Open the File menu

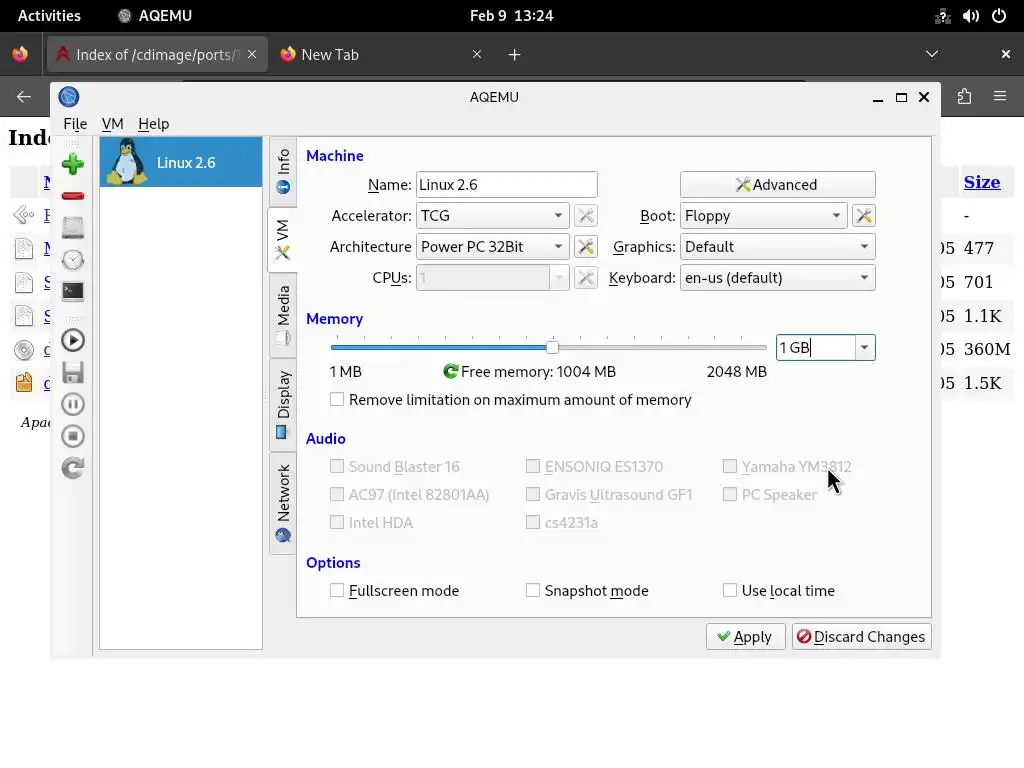click(x=75, y=123)
